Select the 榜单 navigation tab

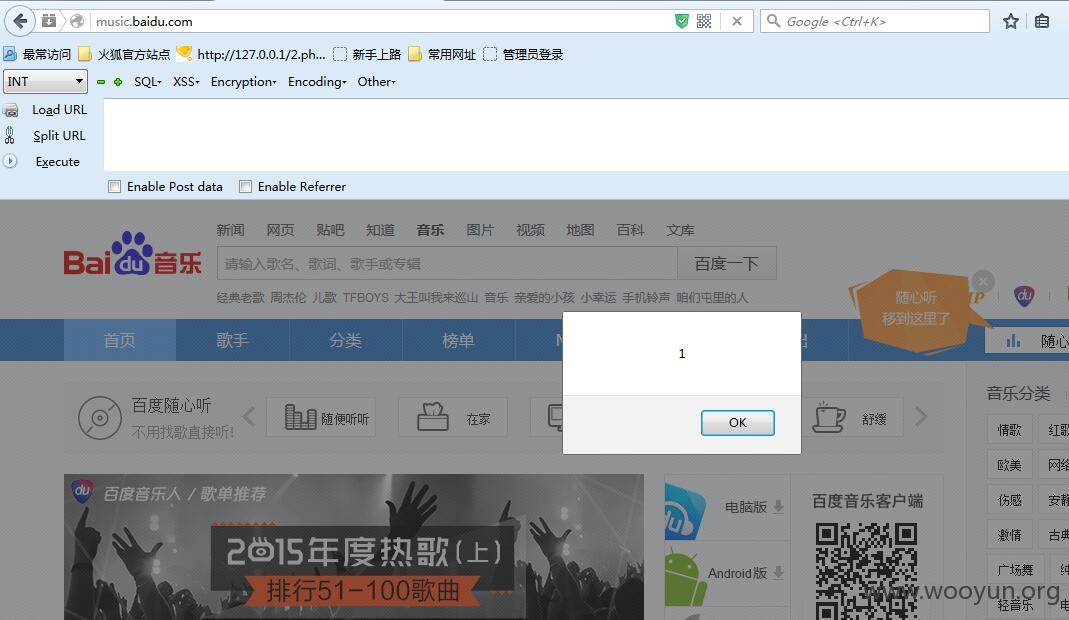(458, 340)
